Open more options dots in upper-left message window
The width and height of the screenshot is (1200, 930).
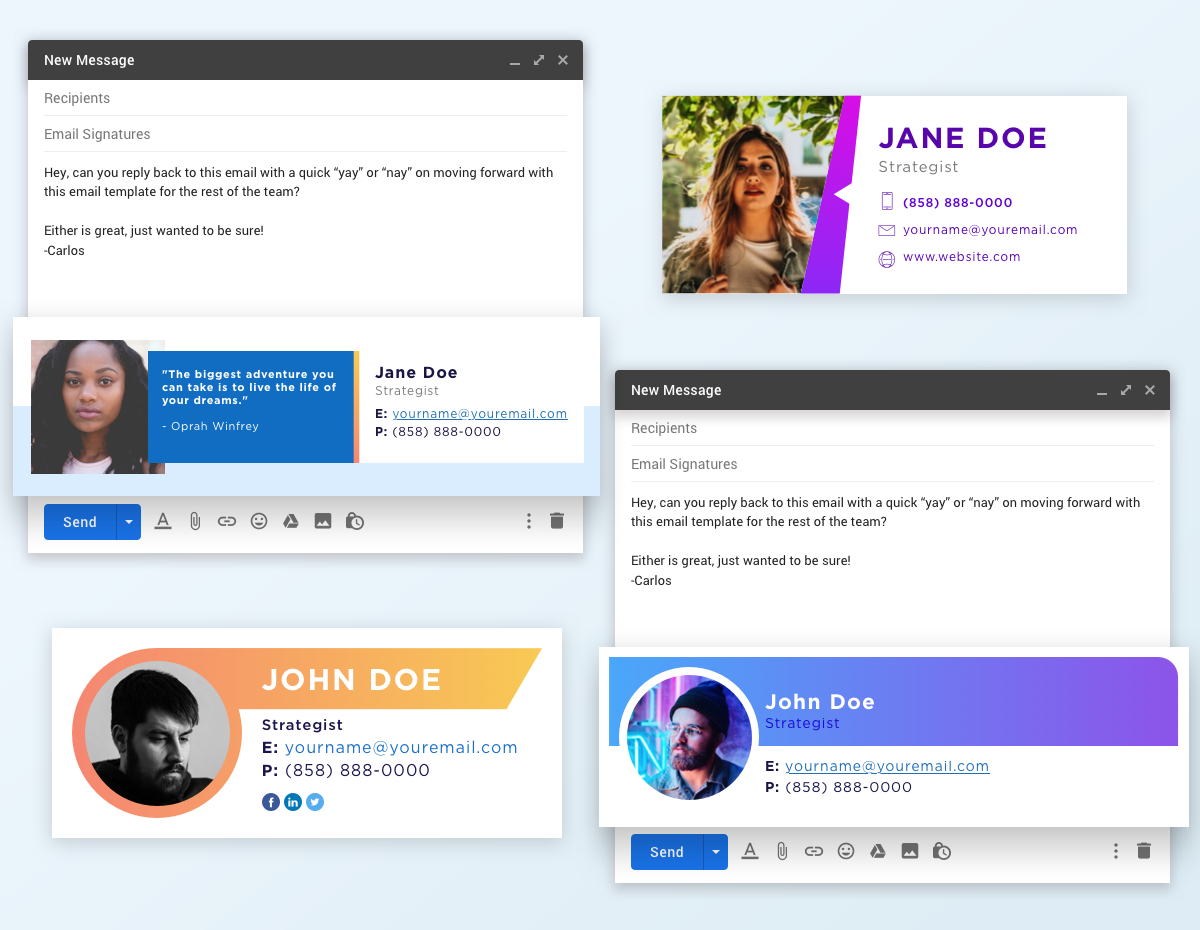pyautogui.click(x=529, y=521)
